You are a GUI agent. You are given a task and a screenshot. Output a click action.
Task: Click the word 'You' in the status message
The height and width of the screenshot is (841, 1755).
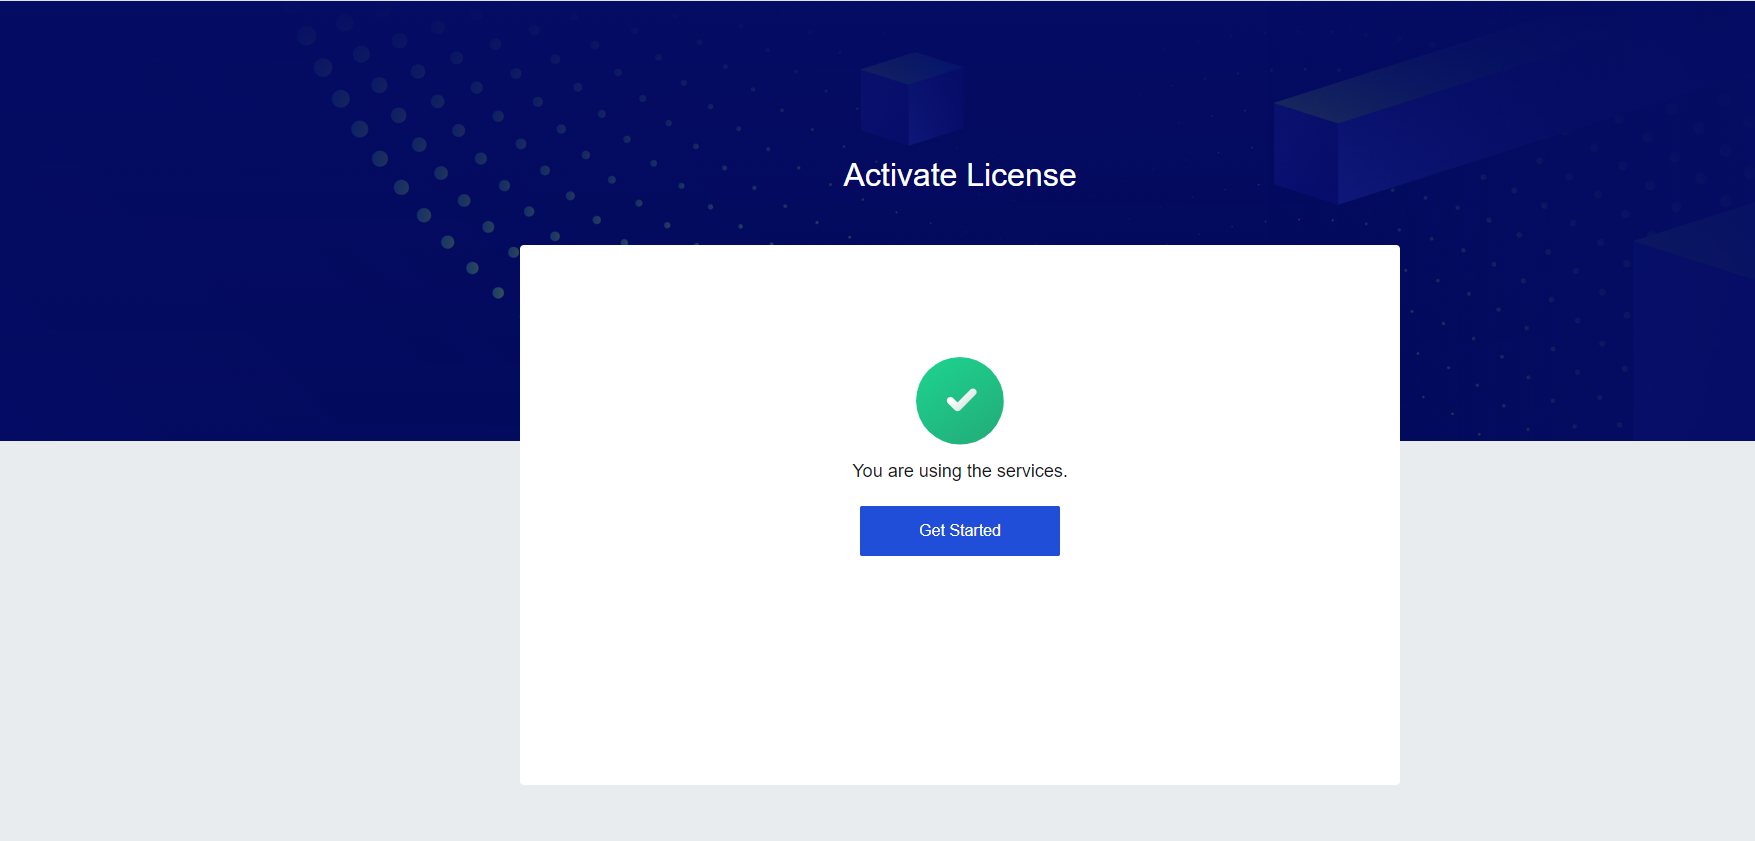point(867,471)
